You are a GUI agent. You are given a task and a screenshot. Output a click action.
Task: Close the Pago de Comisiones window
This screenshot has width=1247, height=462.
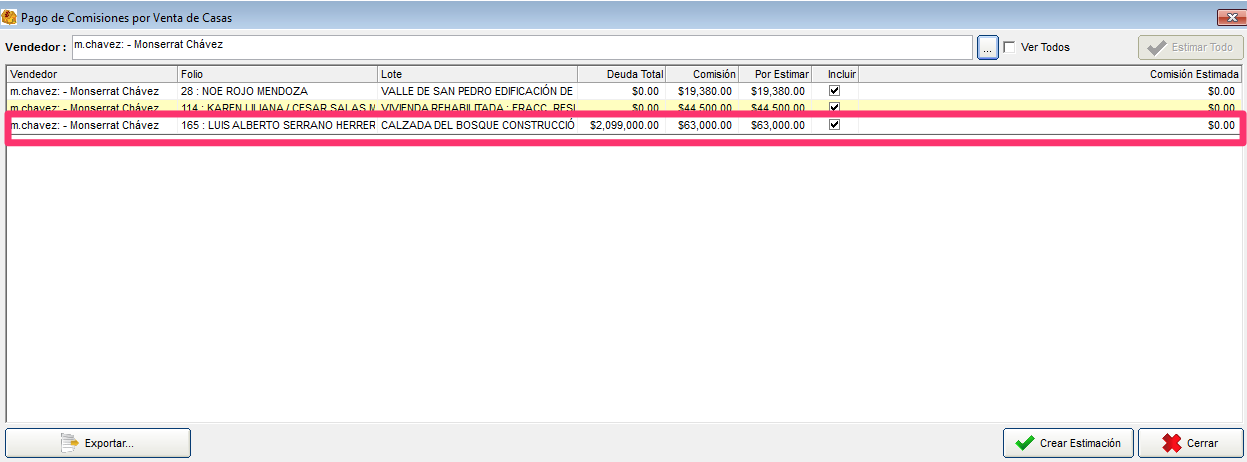(x=1229, y=18)
